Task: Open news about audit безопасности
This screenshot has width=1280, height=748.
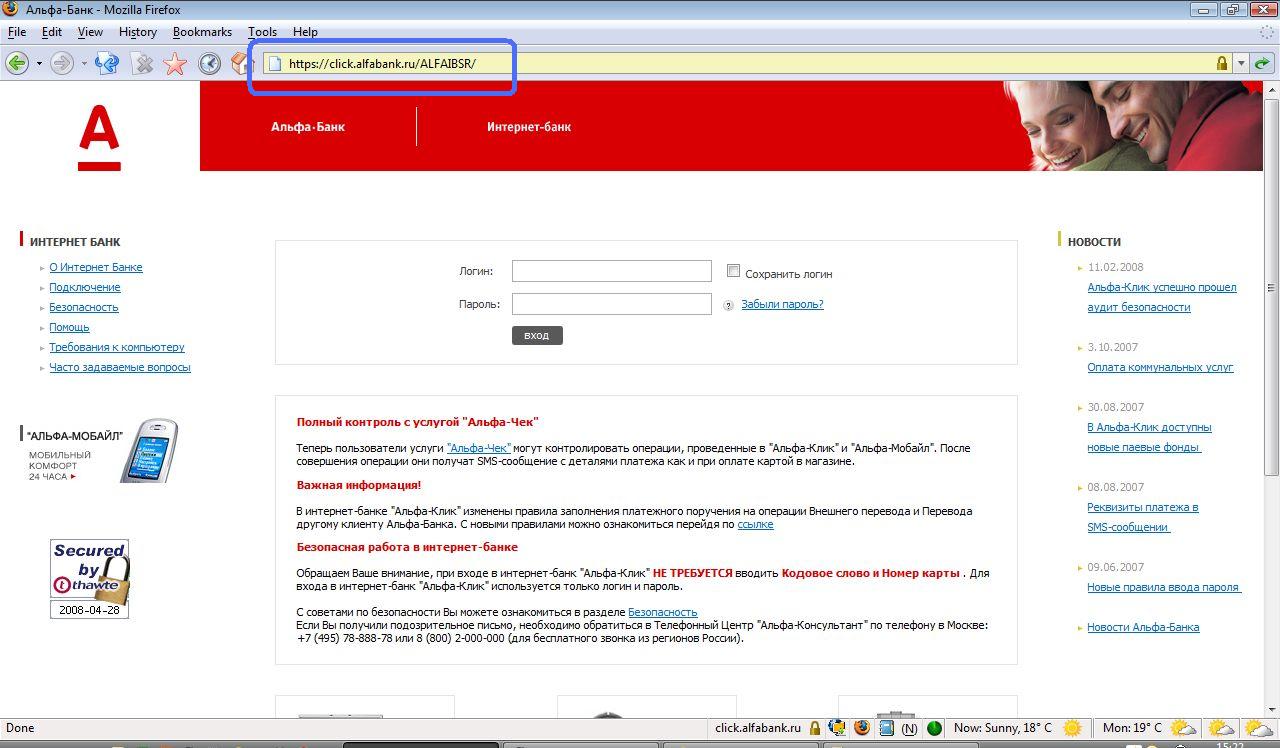Action: (1162, 297)
